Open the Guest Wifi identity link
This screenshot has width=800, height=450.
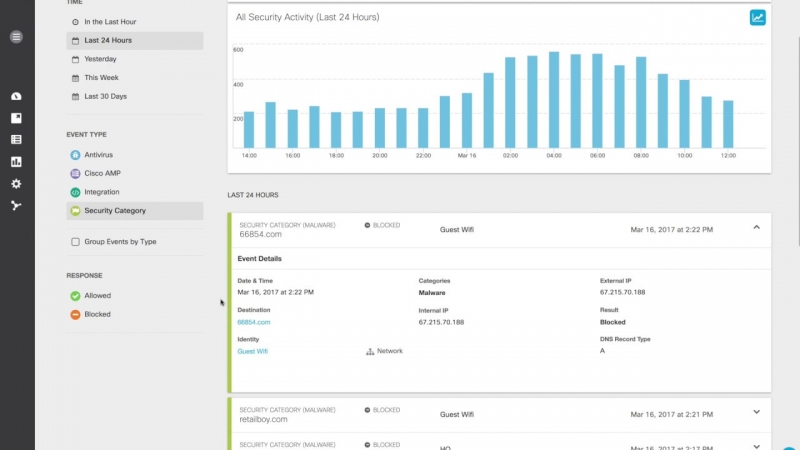point(253,352)
